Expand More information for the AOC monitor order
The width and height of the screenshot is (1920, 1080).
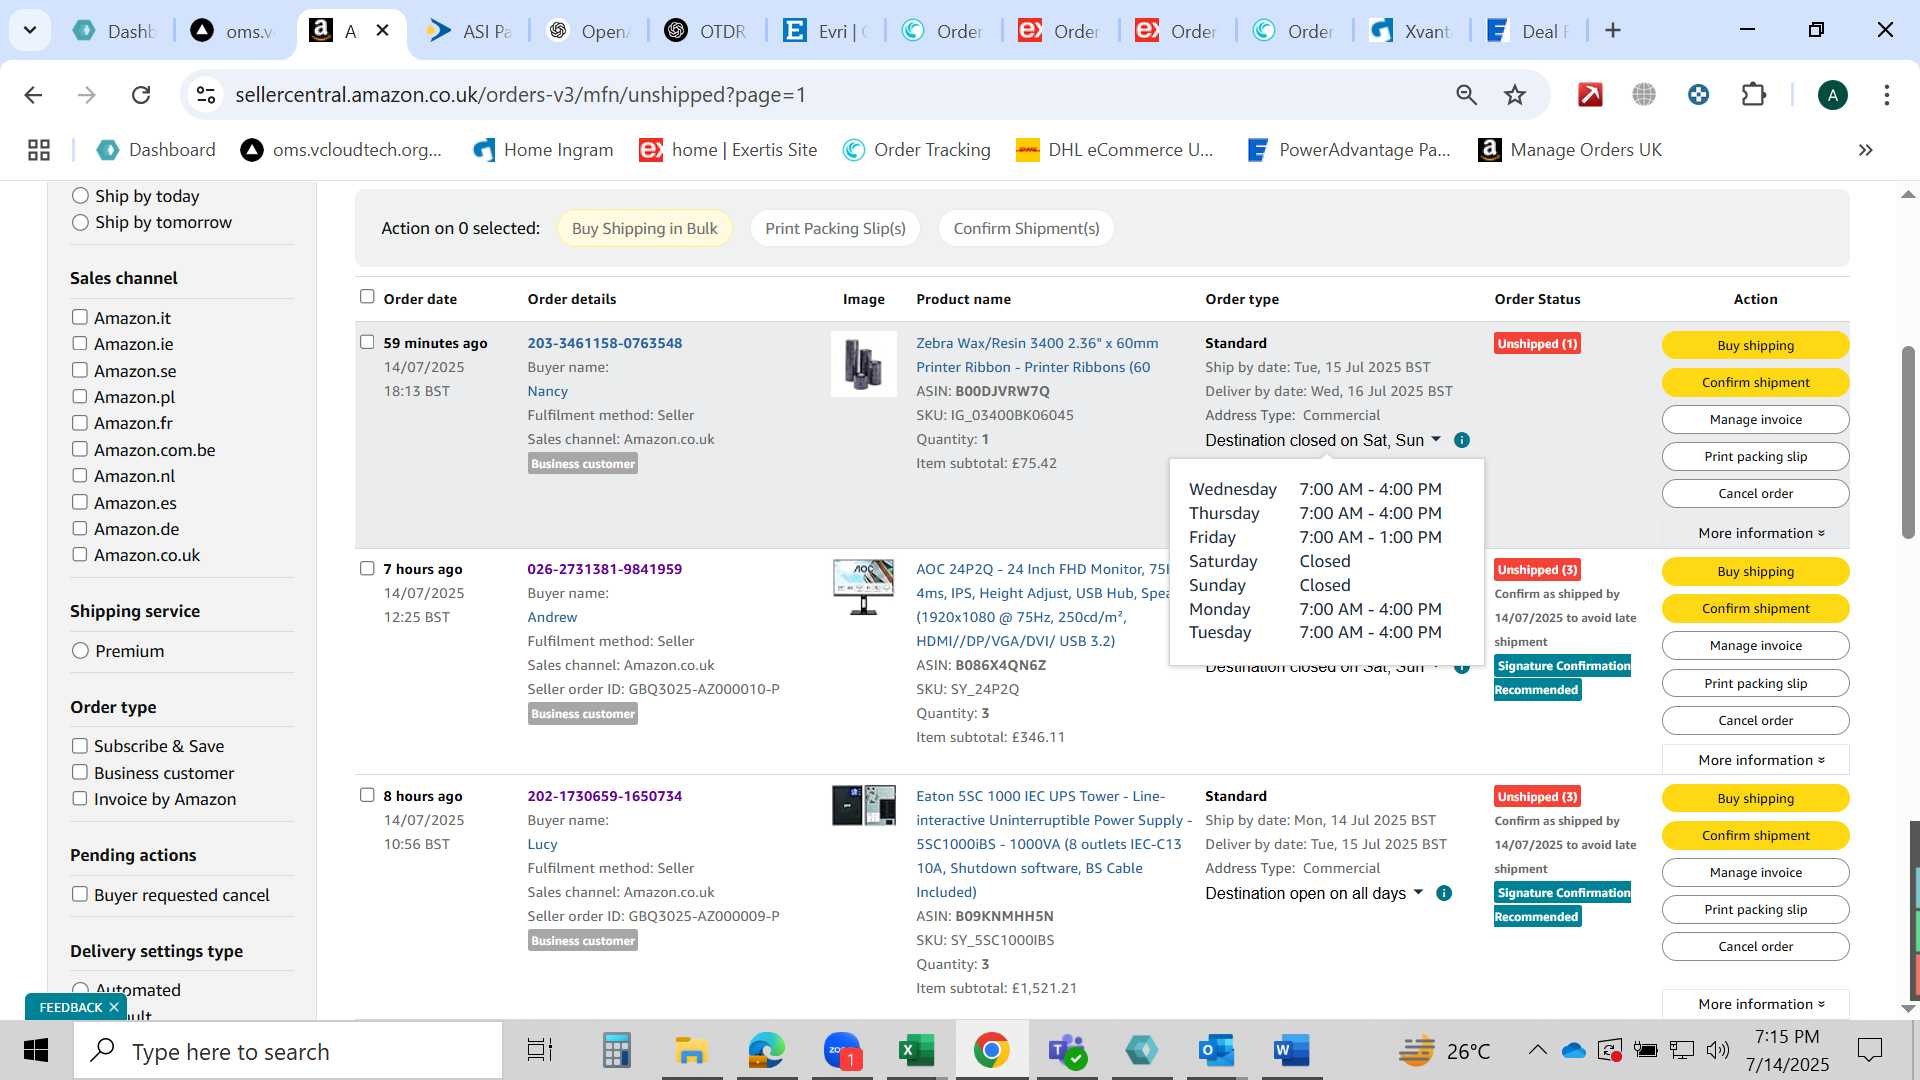click(1760, 760)
